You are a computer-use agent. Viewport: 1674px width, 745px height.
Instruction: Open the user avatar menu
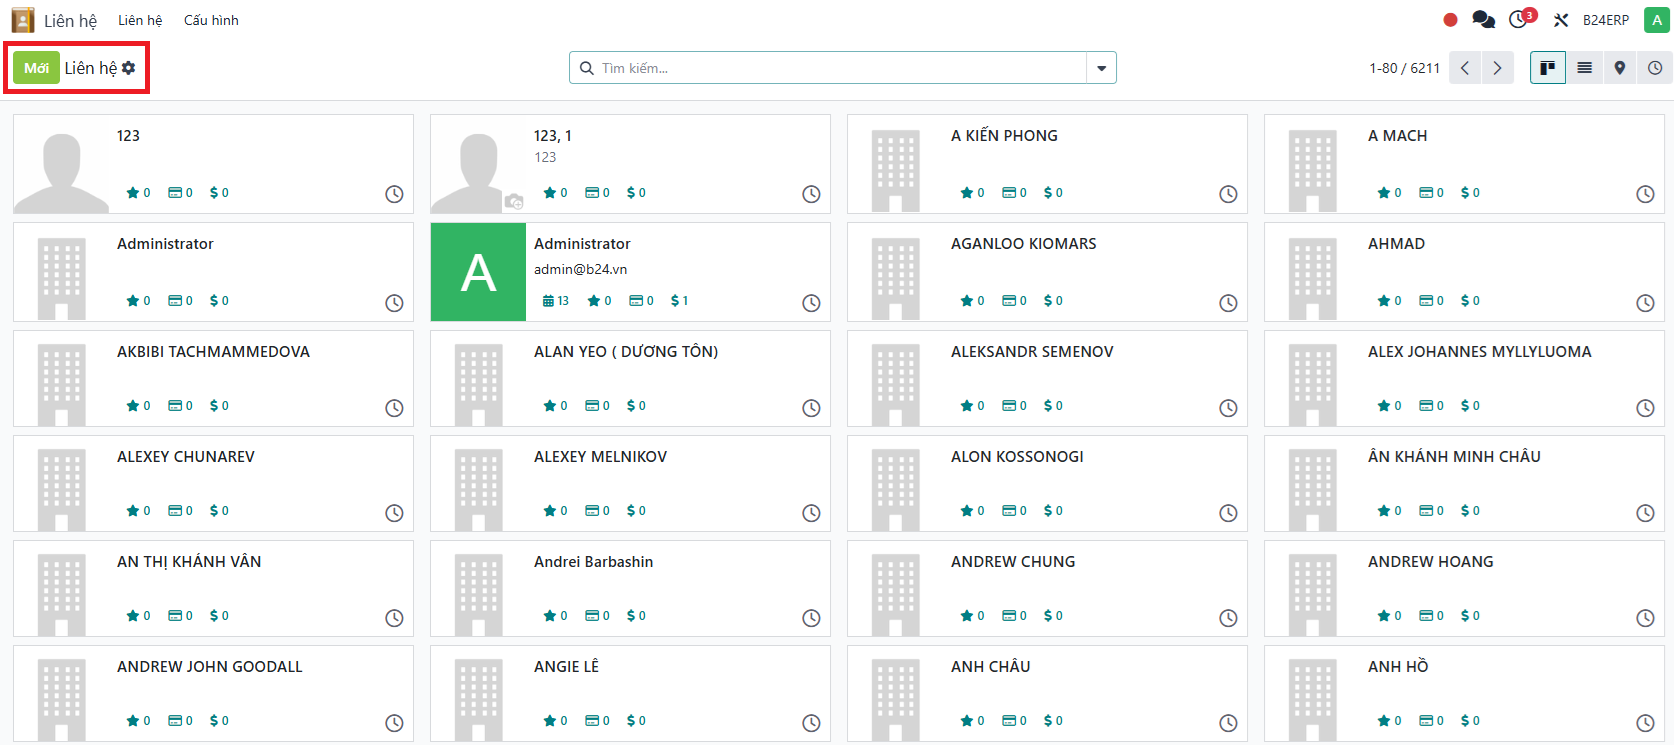tap(1656, 20)
